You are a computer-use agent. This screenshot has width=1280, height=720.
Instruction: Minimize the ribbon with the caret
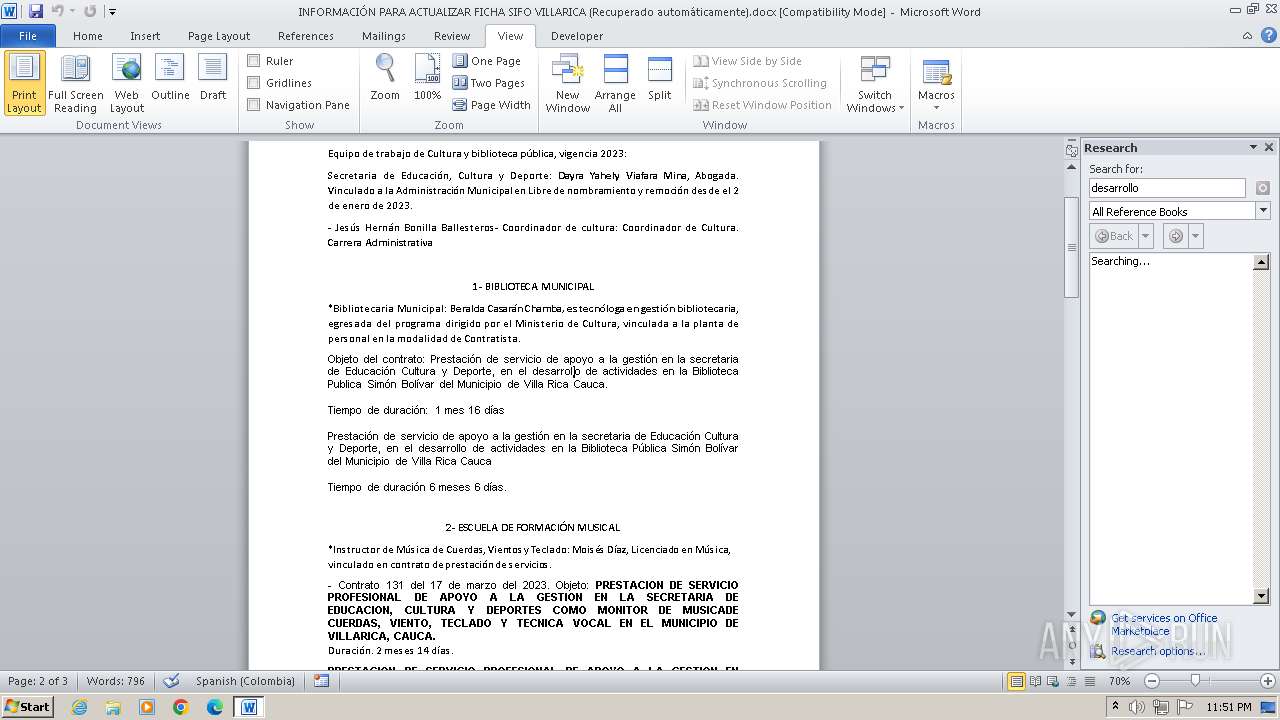pyautogui.click(x=1247, y=36)
